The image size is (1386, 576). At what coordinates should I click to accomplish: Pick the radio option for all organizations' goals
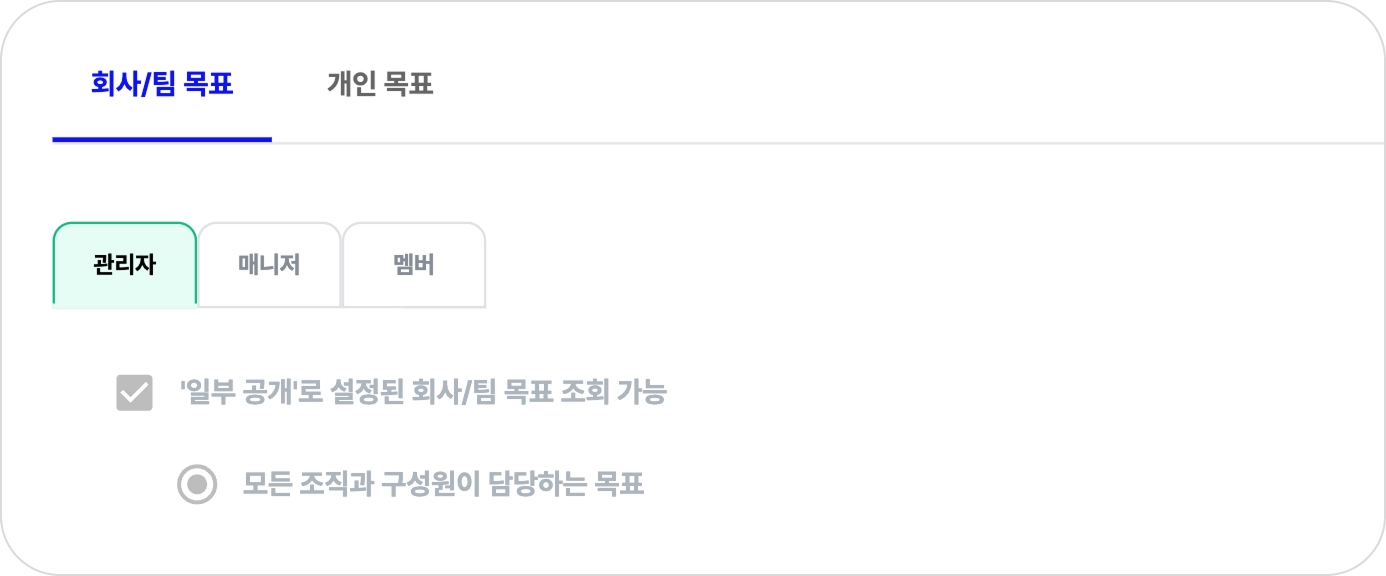pos(197,485)
